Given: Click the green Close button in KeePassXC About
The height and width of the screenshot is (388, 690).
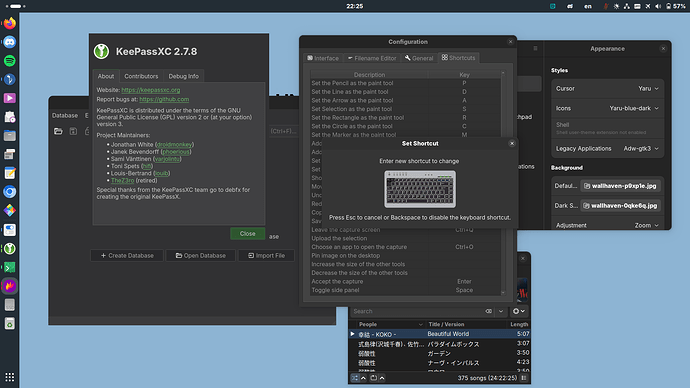Looking at the screenshot, I should [247, 234].
